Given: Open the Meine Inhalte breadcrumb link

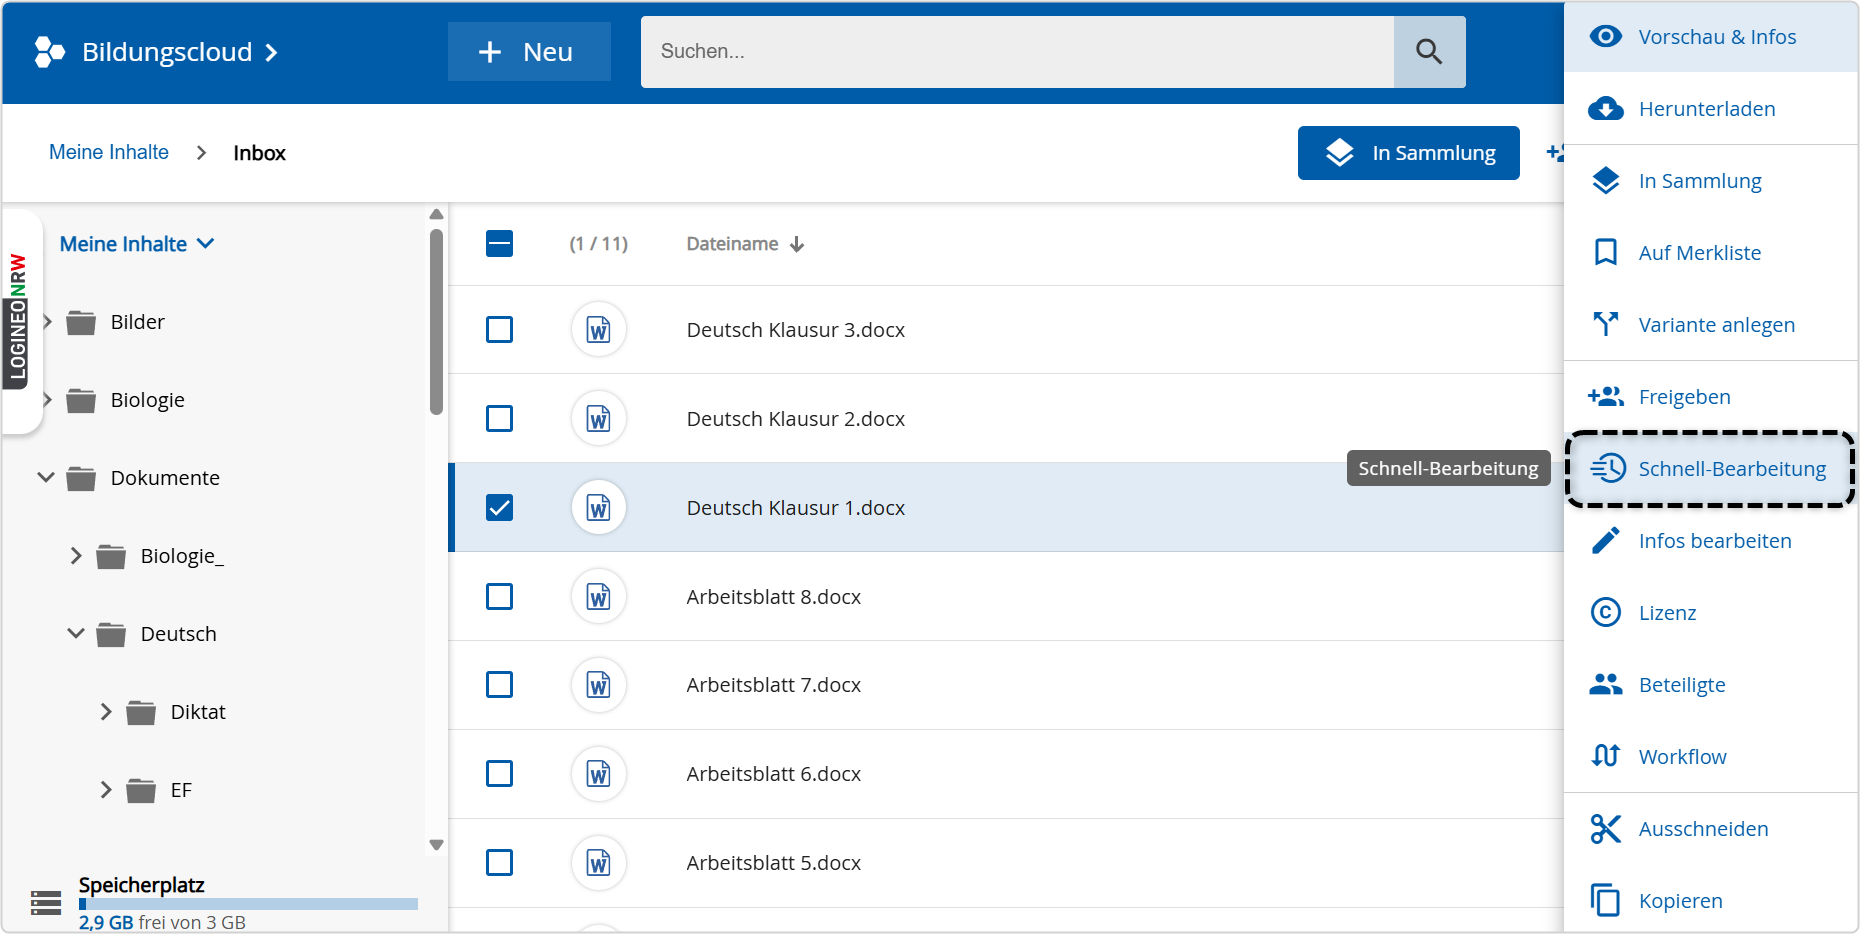Looking at the screenshot, I should point(109,152).
